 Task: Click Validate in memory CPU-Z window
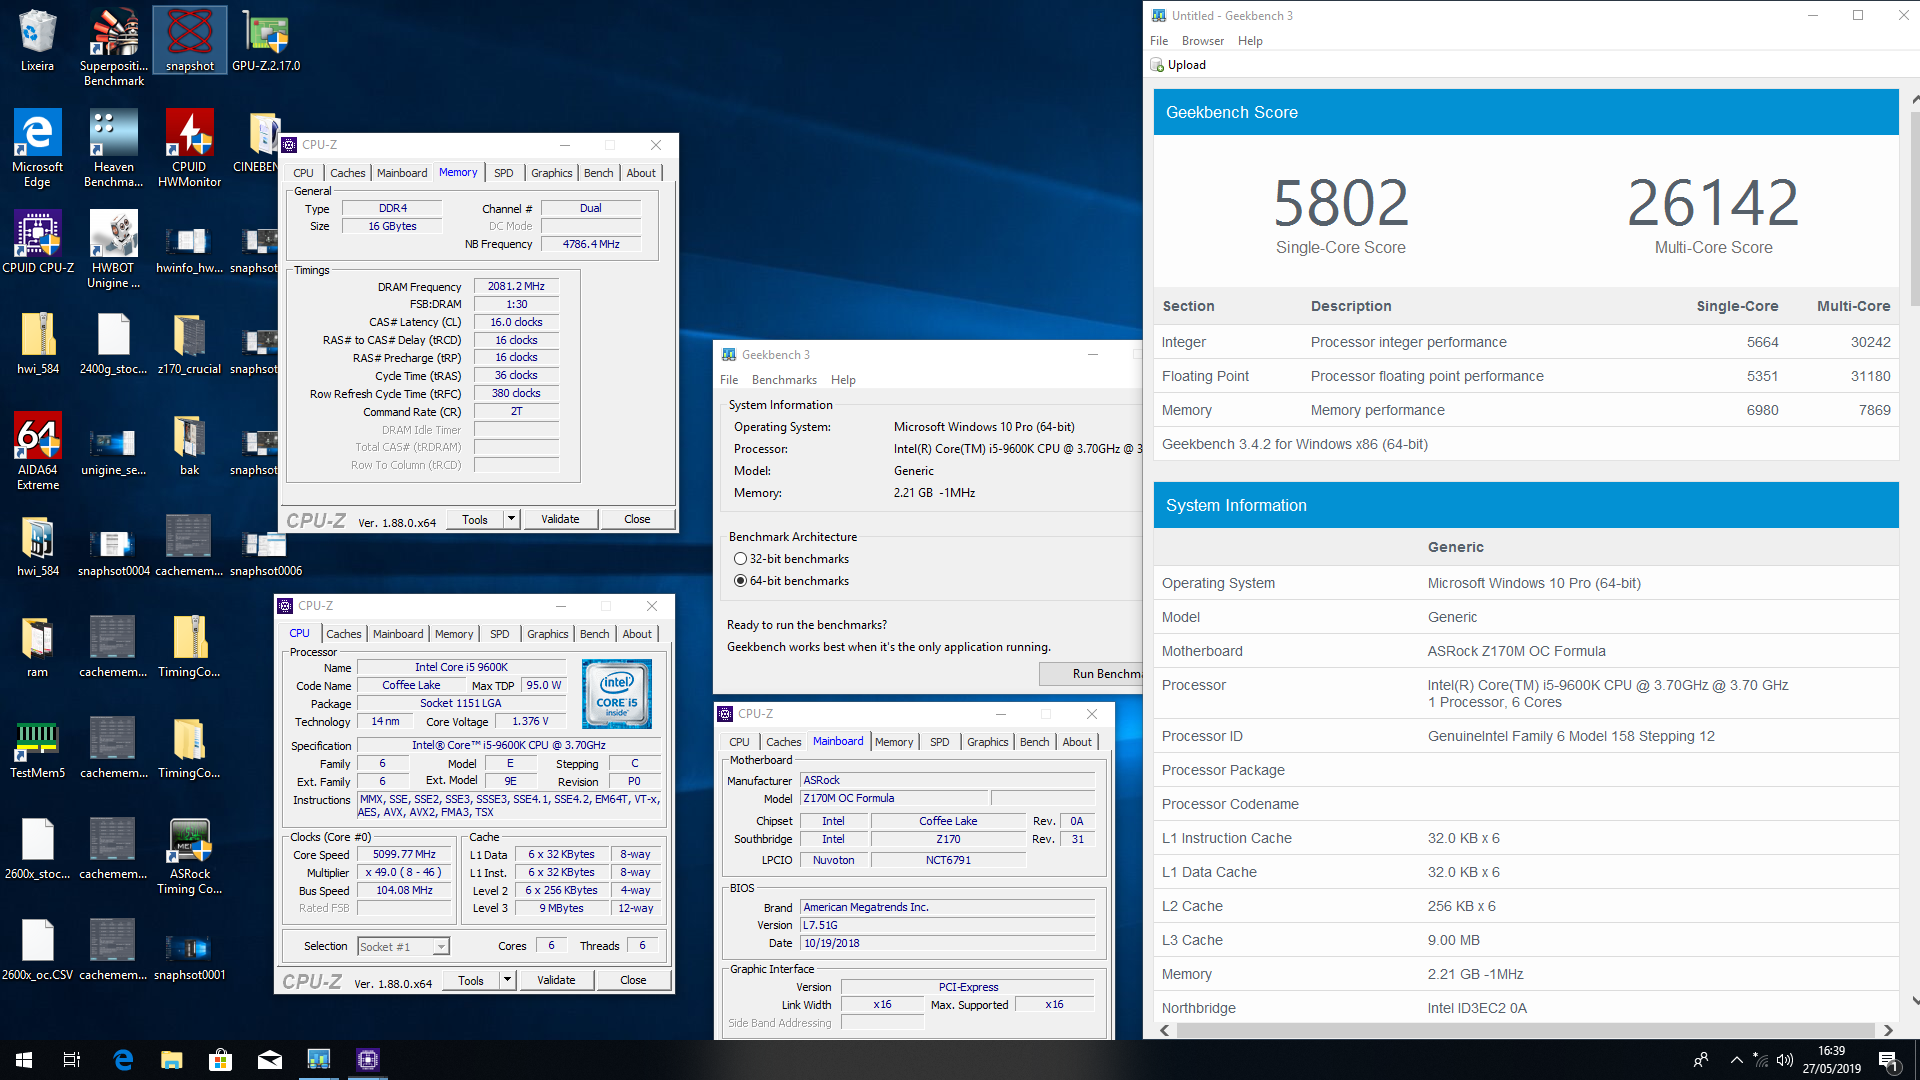(x=560, y=519)
